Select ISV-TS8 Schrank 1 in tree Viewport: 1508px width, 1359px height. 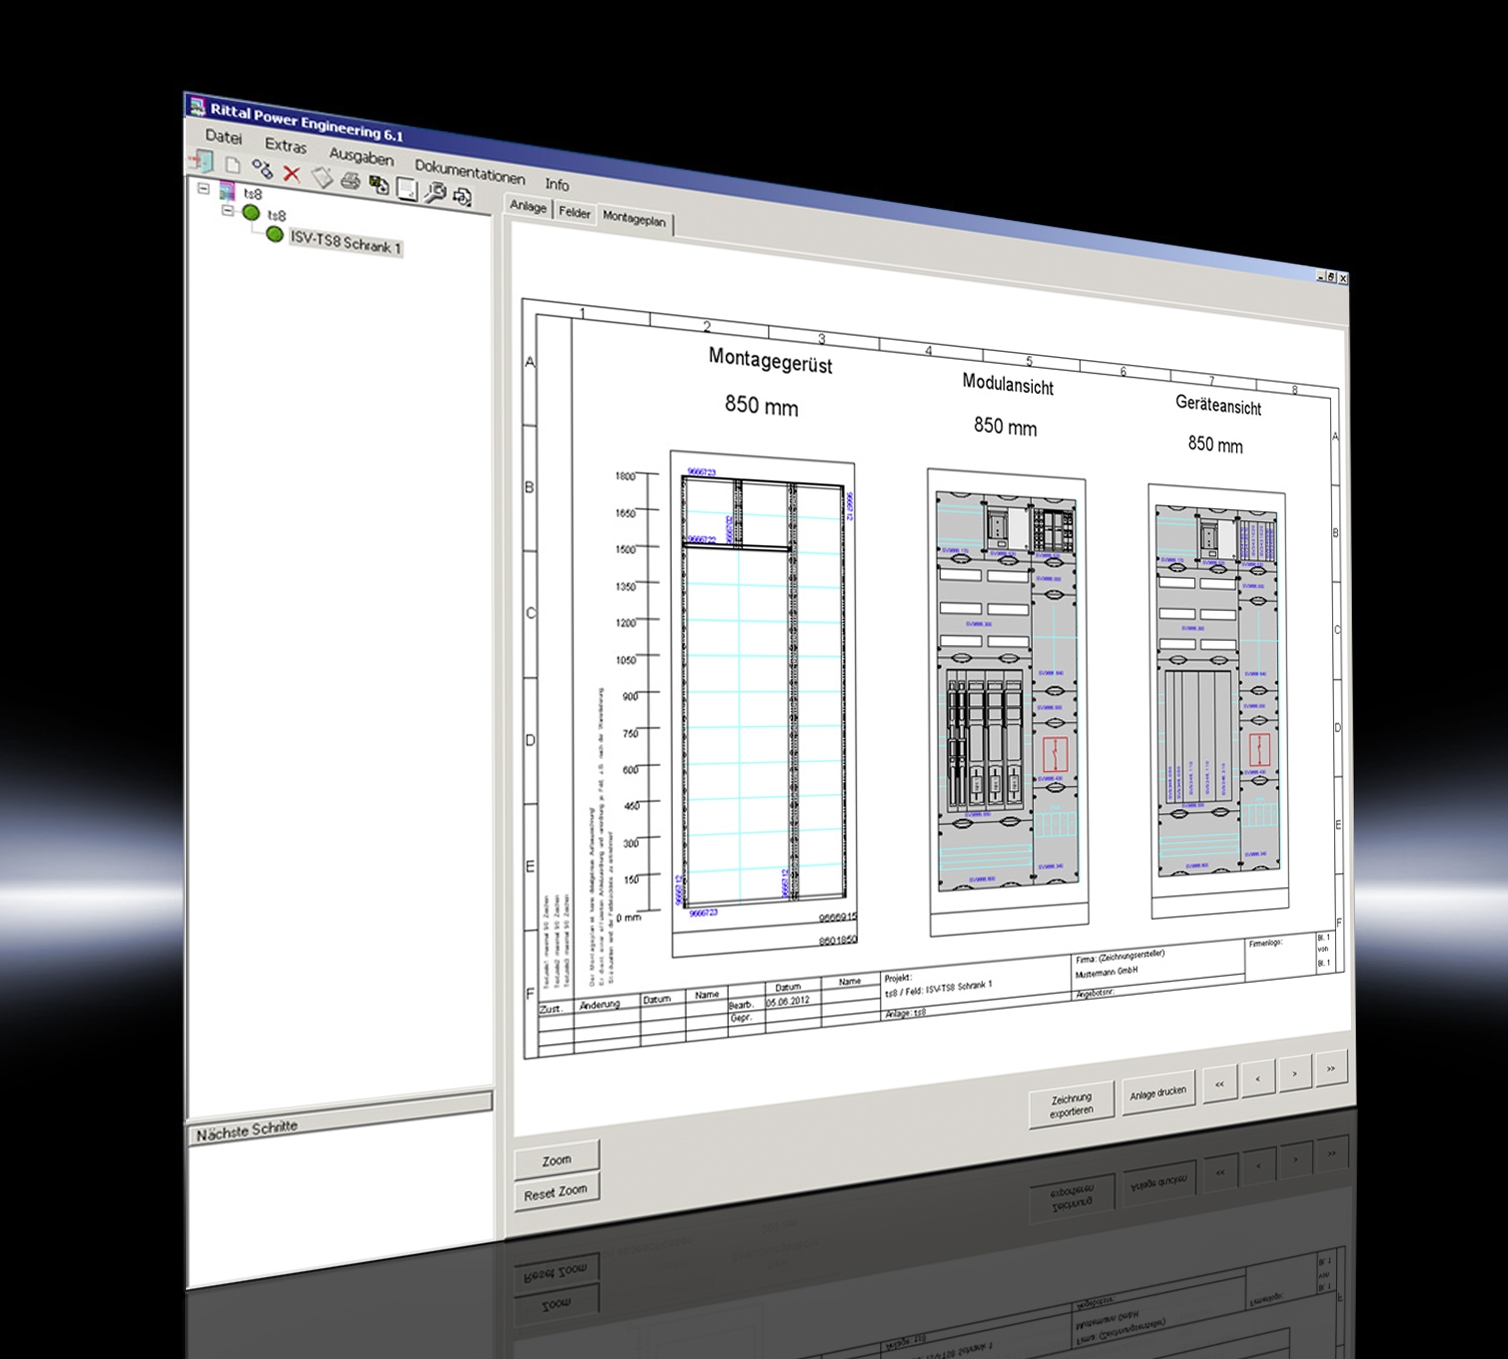(x=345, y=243)
